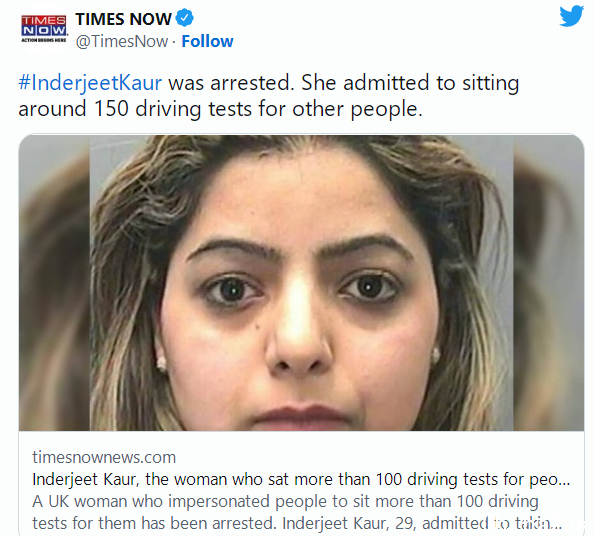Open the #InderjeetKaur hashtag link
The width and height of the screenshot is (594, 536).
tap(90, 83)
